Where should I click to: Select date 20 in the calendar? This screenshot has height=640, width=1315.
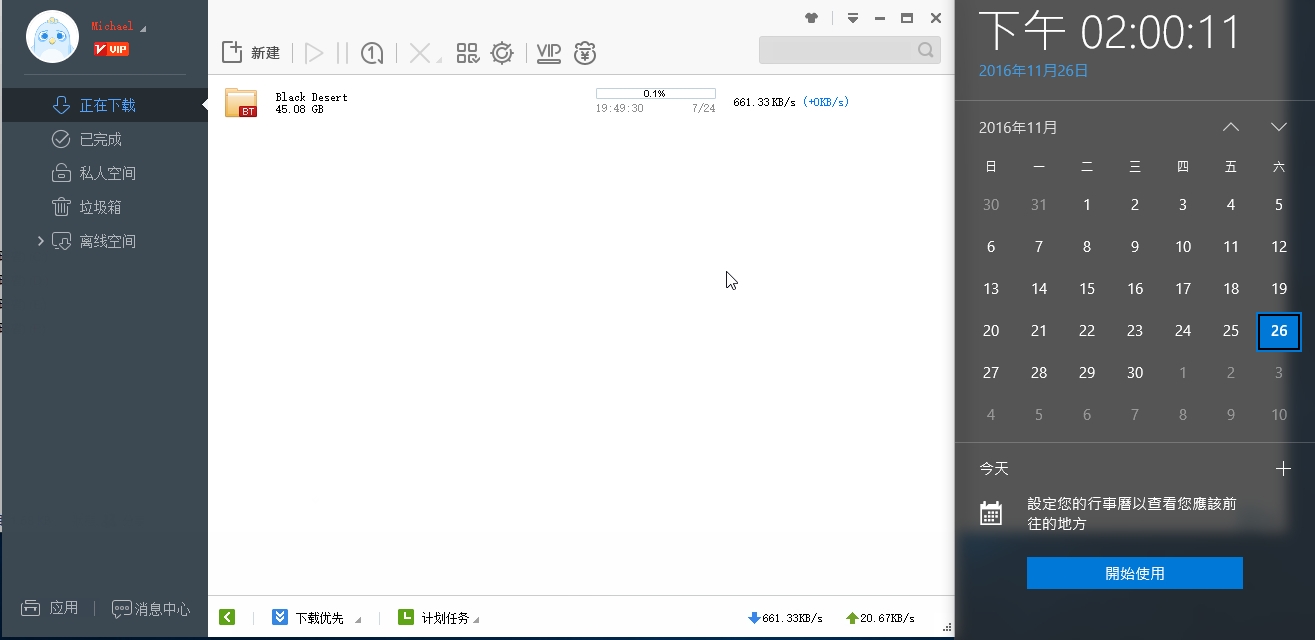click(991, 331)
